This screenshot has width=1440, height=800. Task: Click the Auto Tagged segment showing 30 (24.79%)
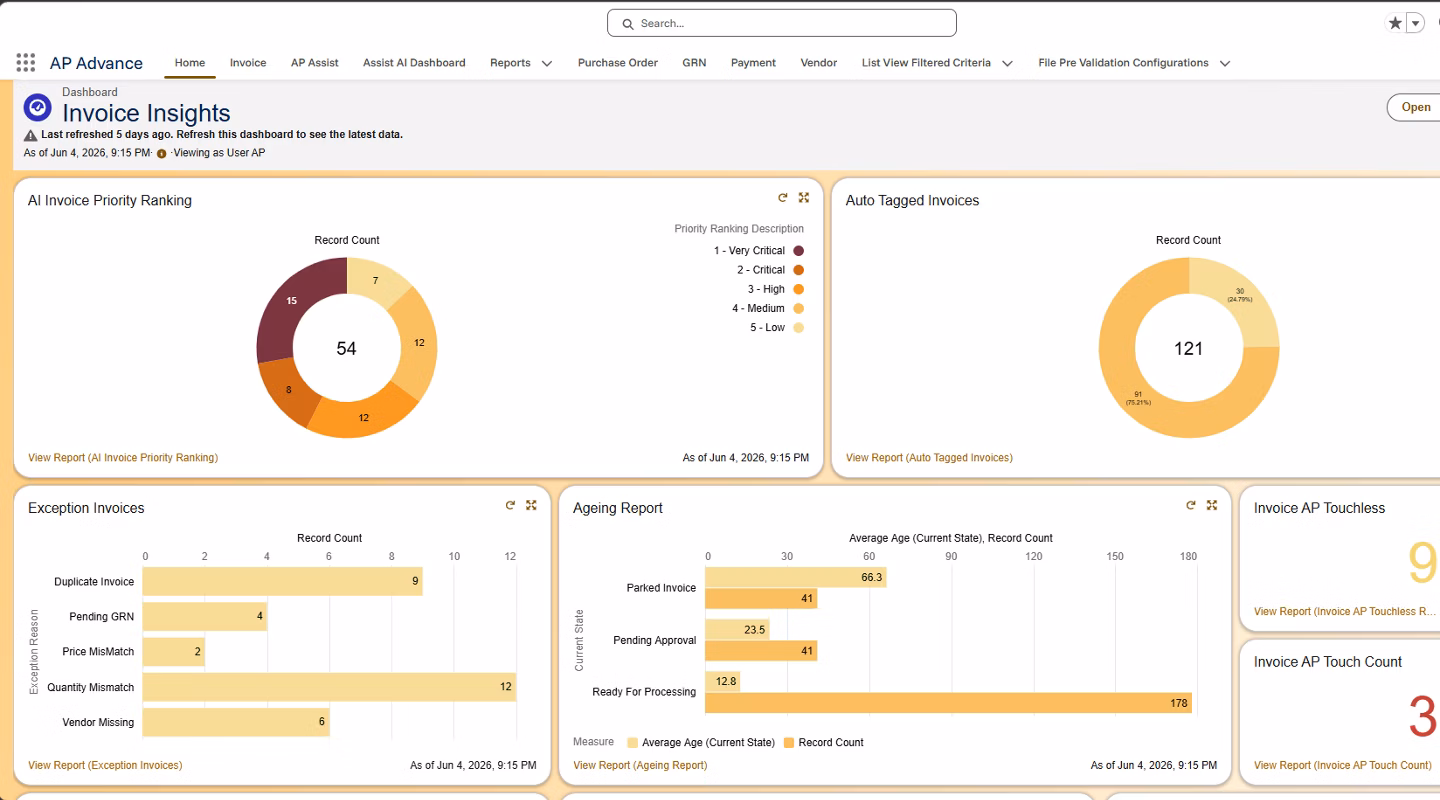[1240, 297]
